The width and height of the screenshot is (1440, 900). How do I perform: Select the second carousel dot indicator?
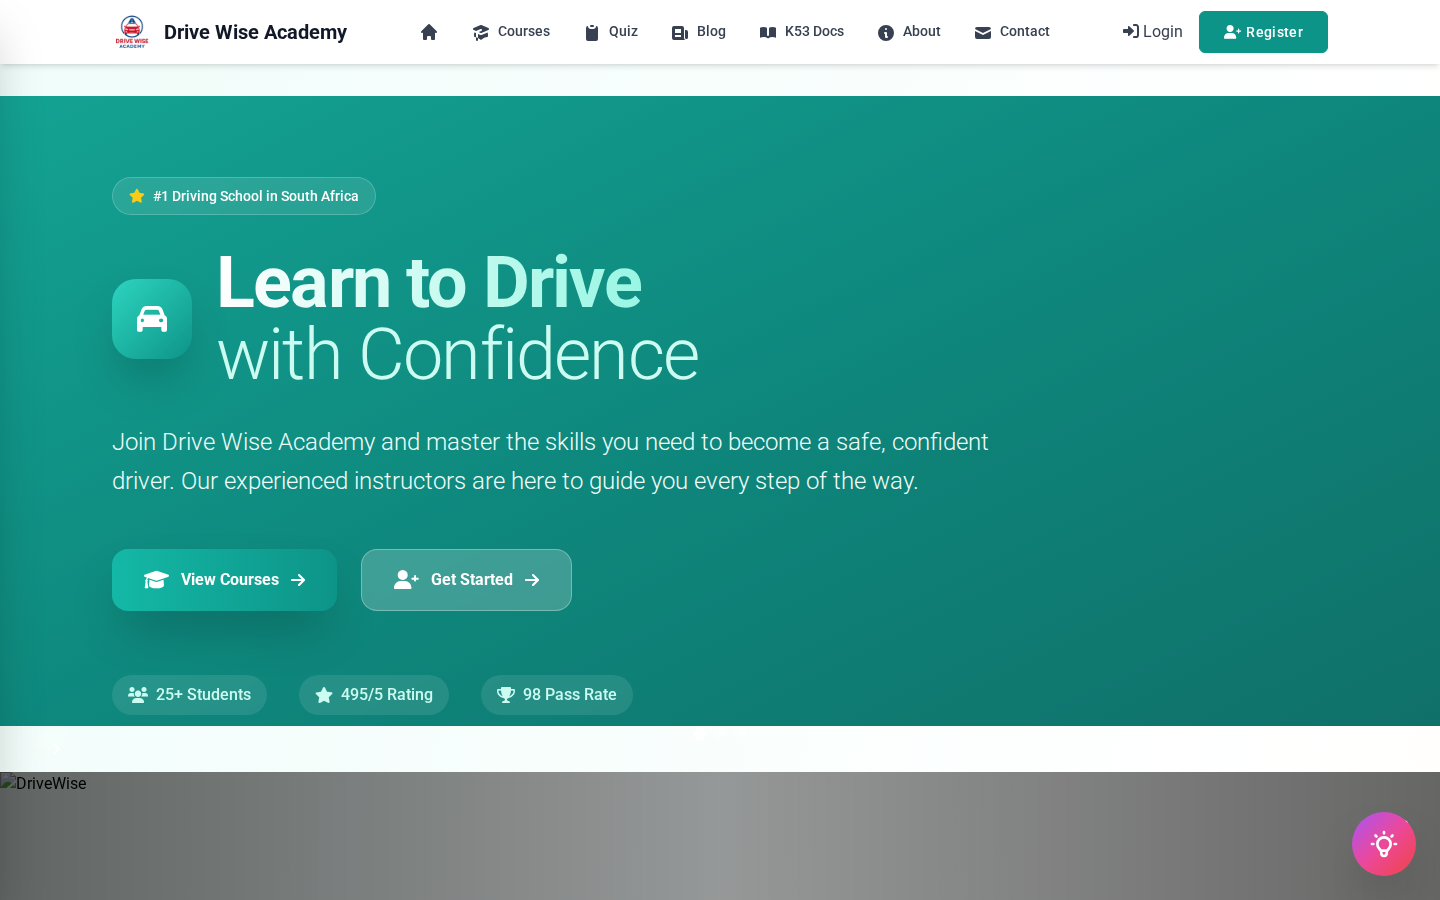[x=719, y=732]
